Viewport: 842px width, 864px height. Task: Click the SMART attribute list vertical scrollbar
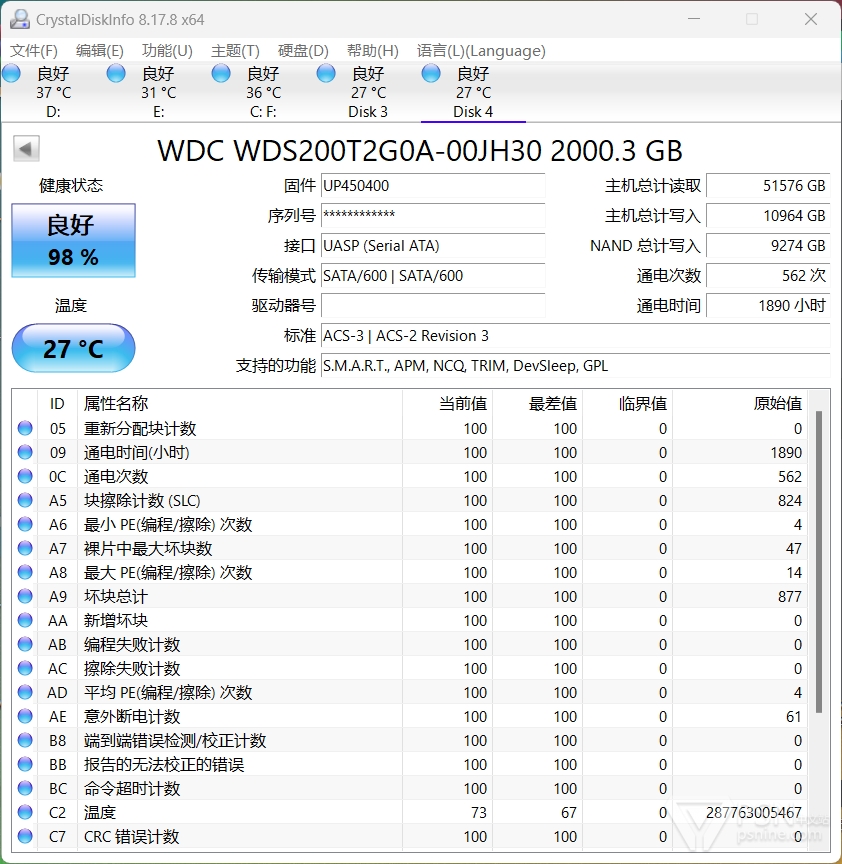pyautogui.click(x=819, y=562)
